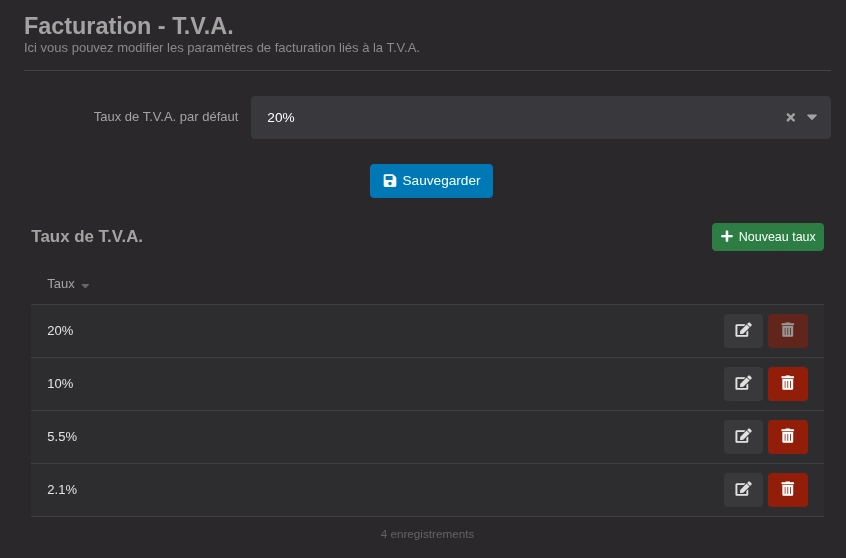Click the 'Facturation - T.V.A.' page title
The height and width of the screenshot is (558, 846).
click(128, 26)
